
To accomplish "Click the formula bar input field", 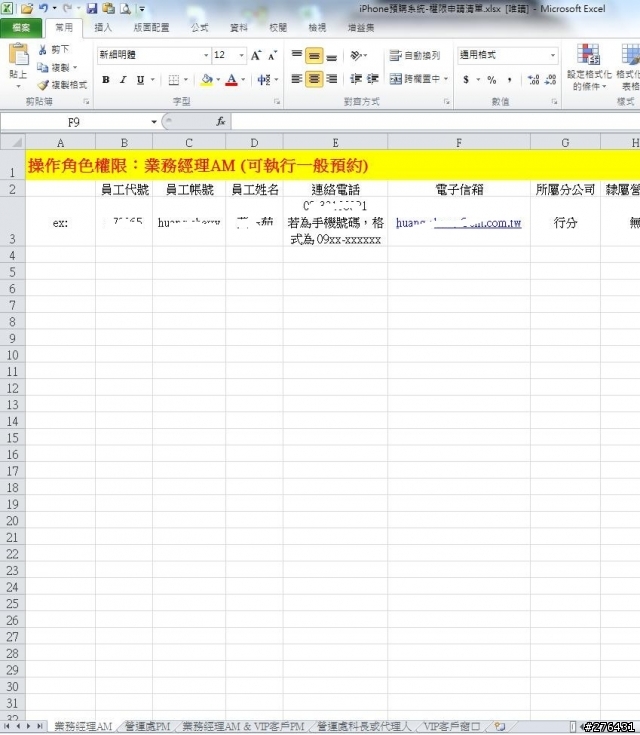I will (435, 122).
